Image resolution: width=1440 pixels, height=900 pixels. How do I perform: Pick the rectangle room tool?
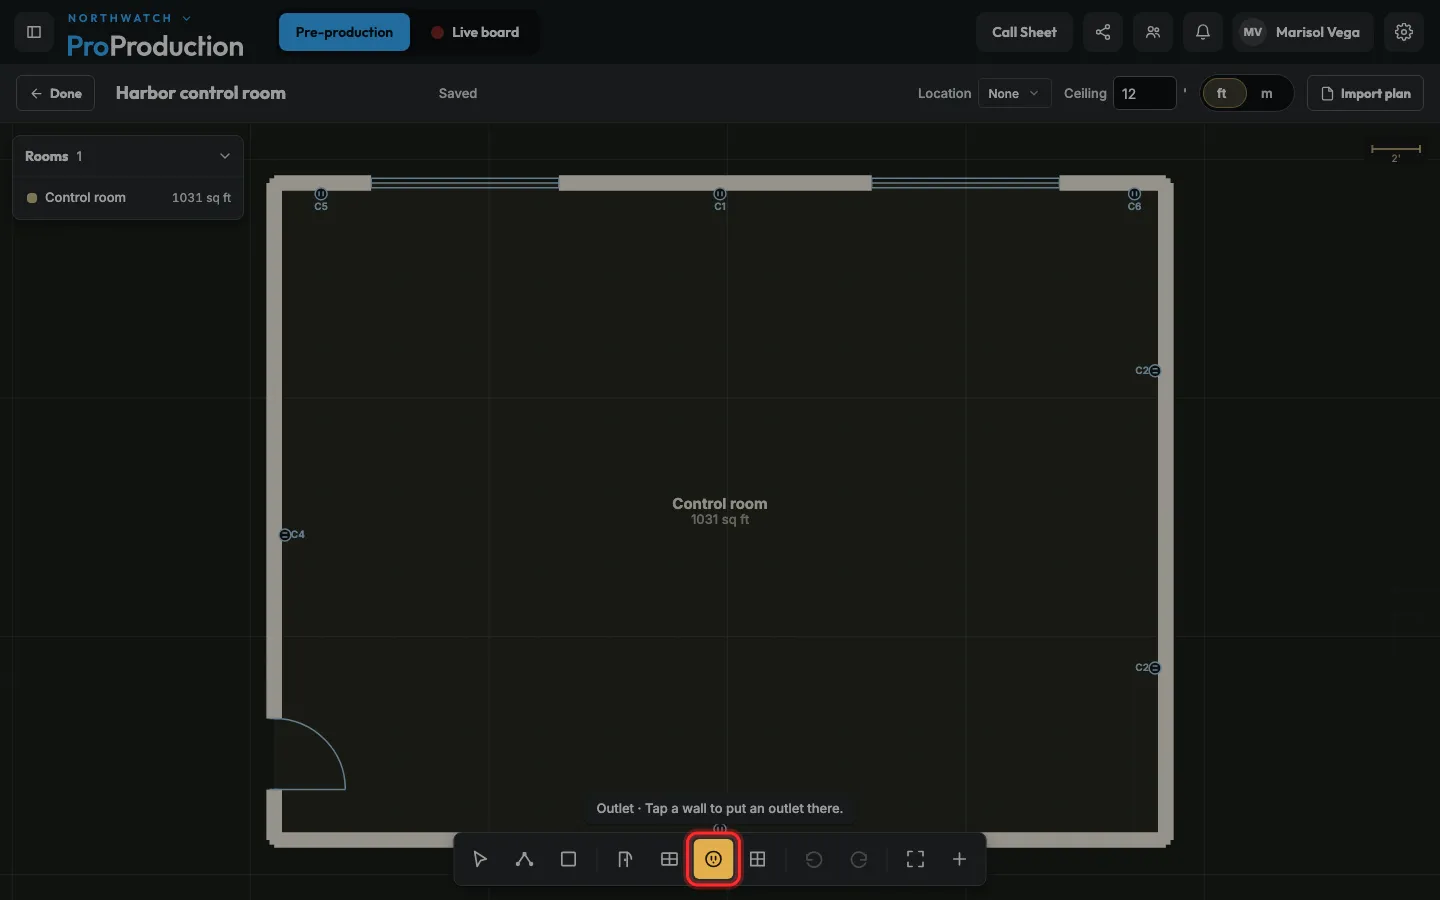(568, 859)
